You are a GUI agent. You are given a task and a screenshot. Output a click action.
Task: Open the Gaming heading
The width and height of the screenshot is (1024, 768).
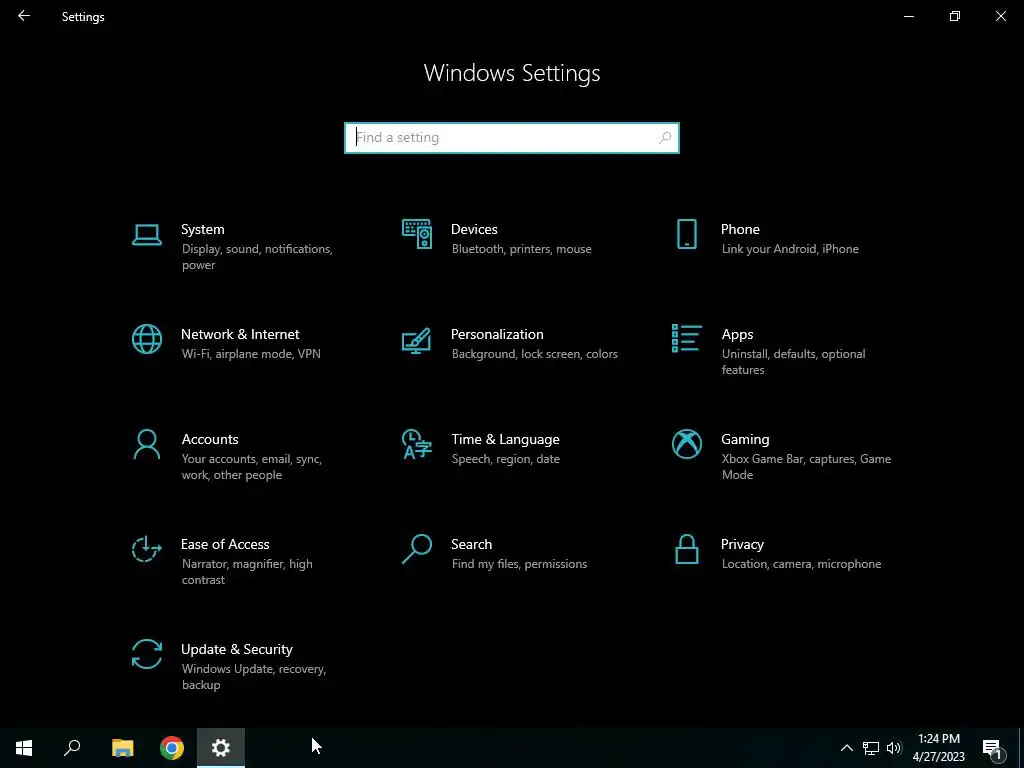pos(745,440)
